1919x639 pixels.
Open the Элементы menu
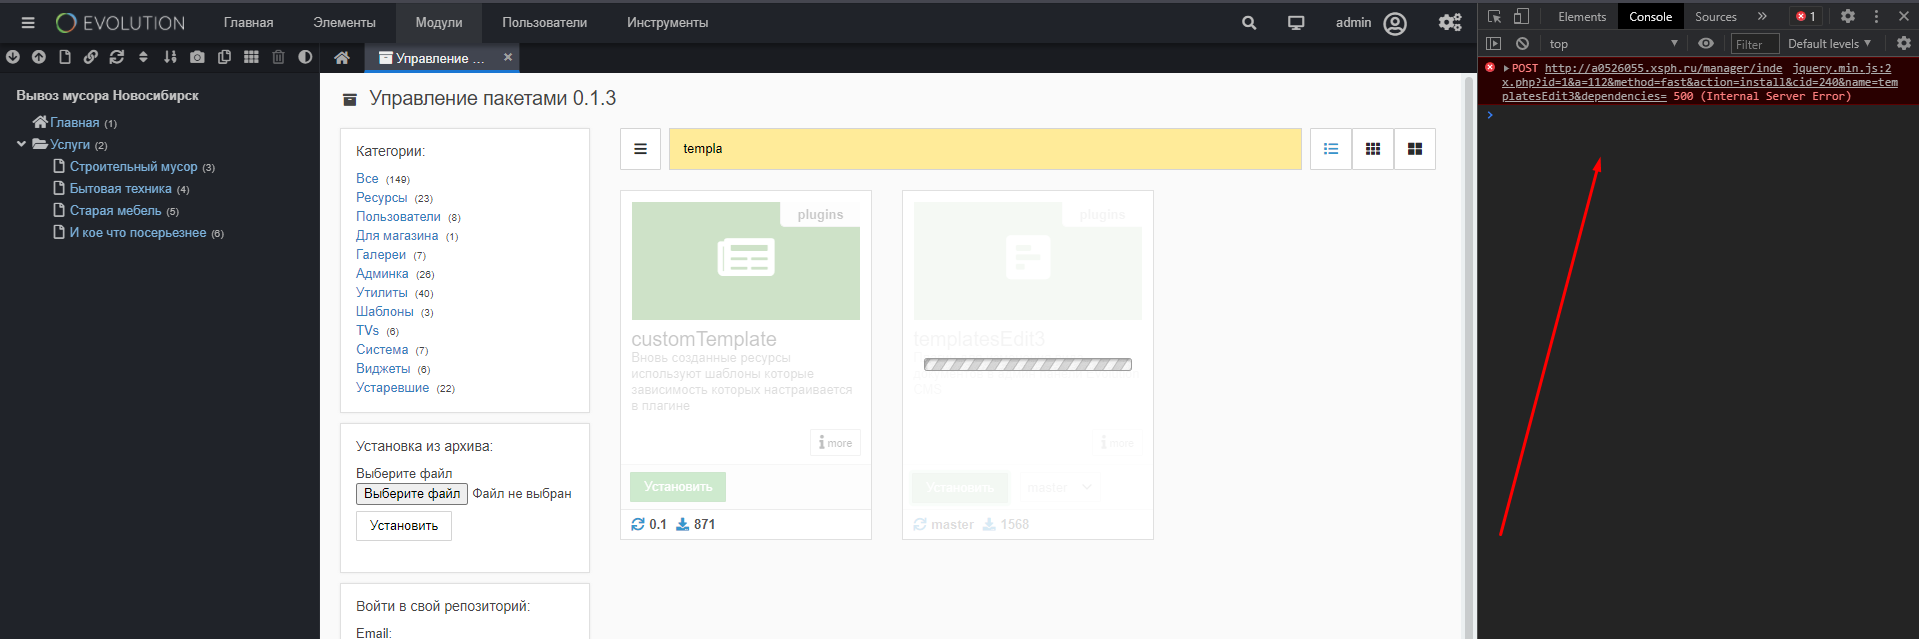coord(344,22)
